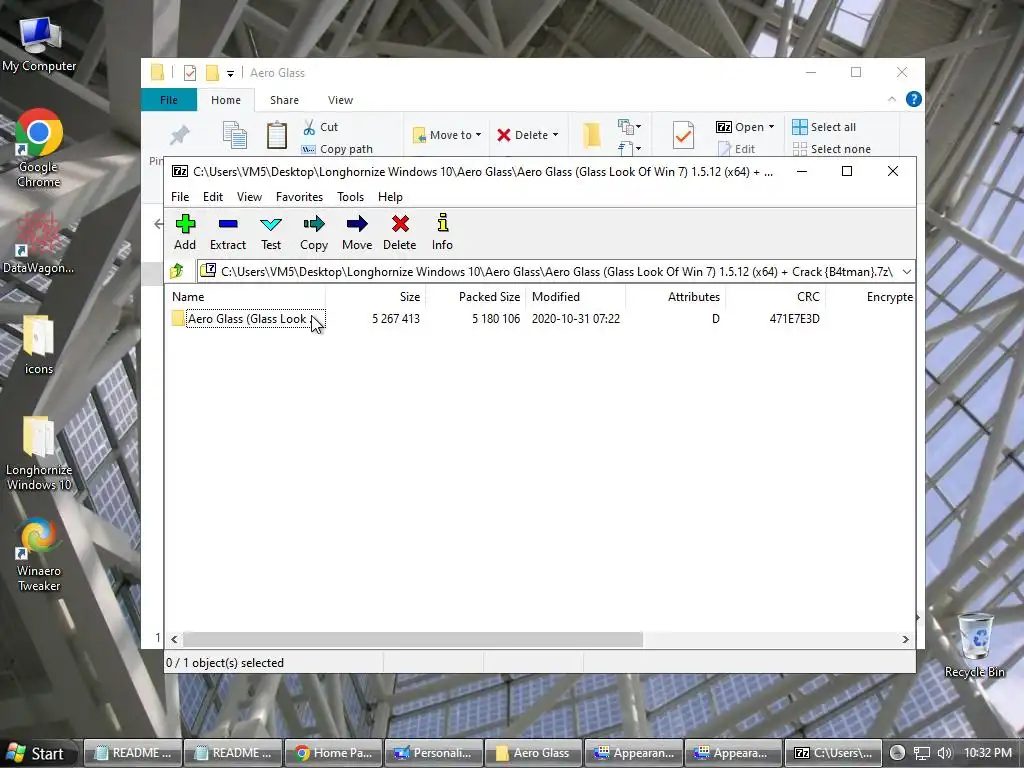Viewport: 1024px width, 768px height.
Task: Click the New folder icon in Explorer ribbon
Action: tap(592, 135)
